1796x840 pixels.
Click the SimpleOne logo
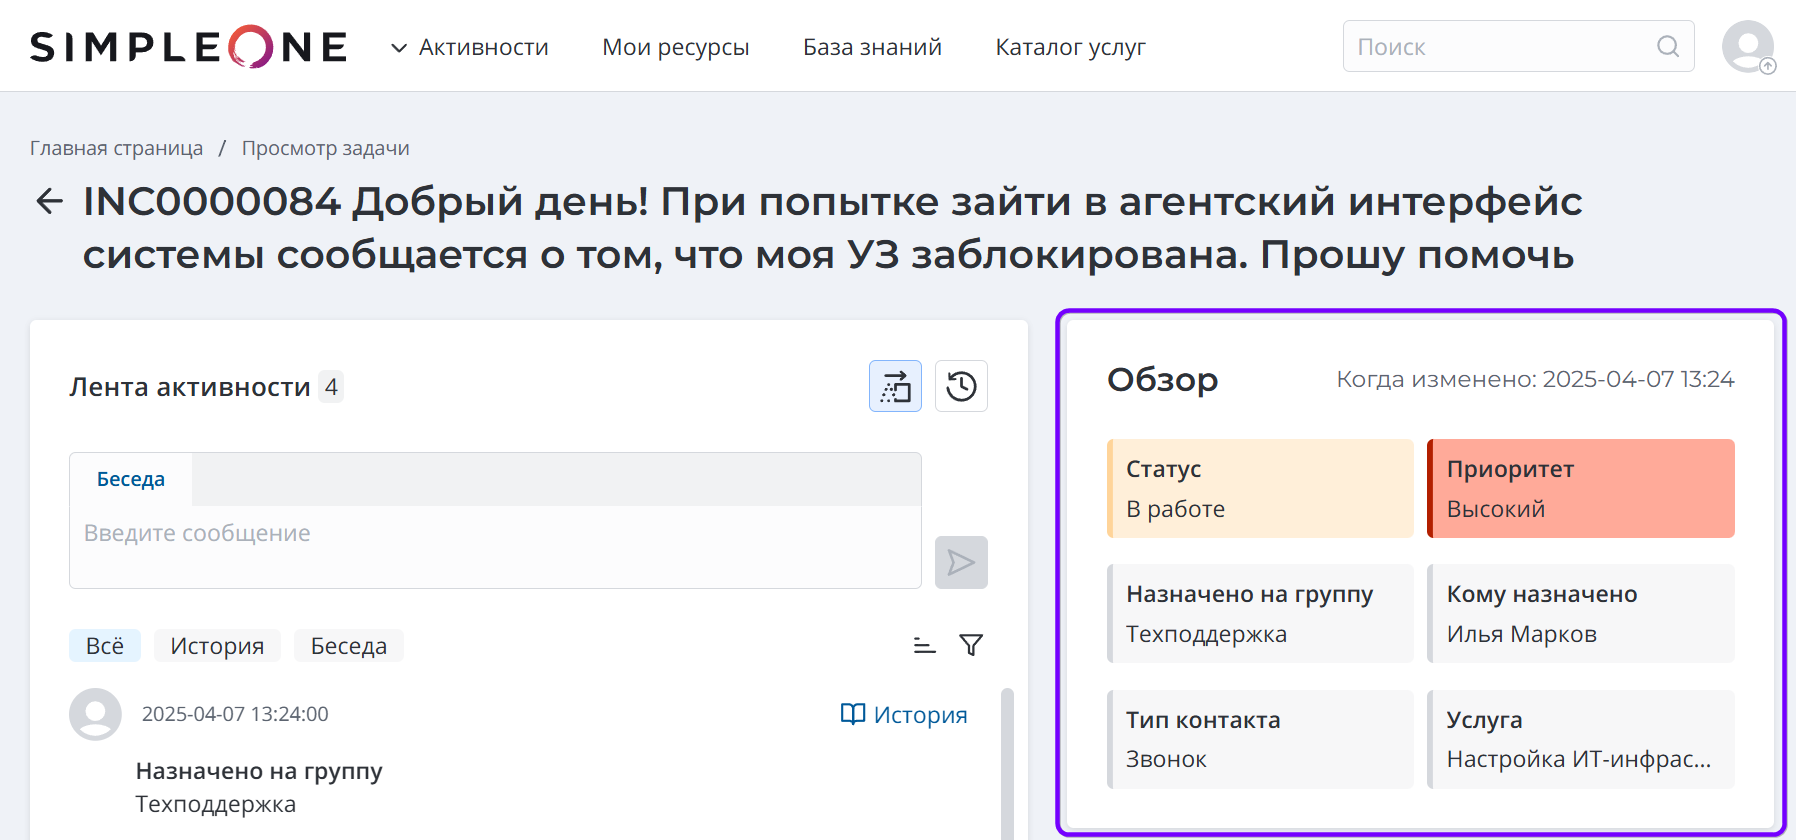click(189, 47)
